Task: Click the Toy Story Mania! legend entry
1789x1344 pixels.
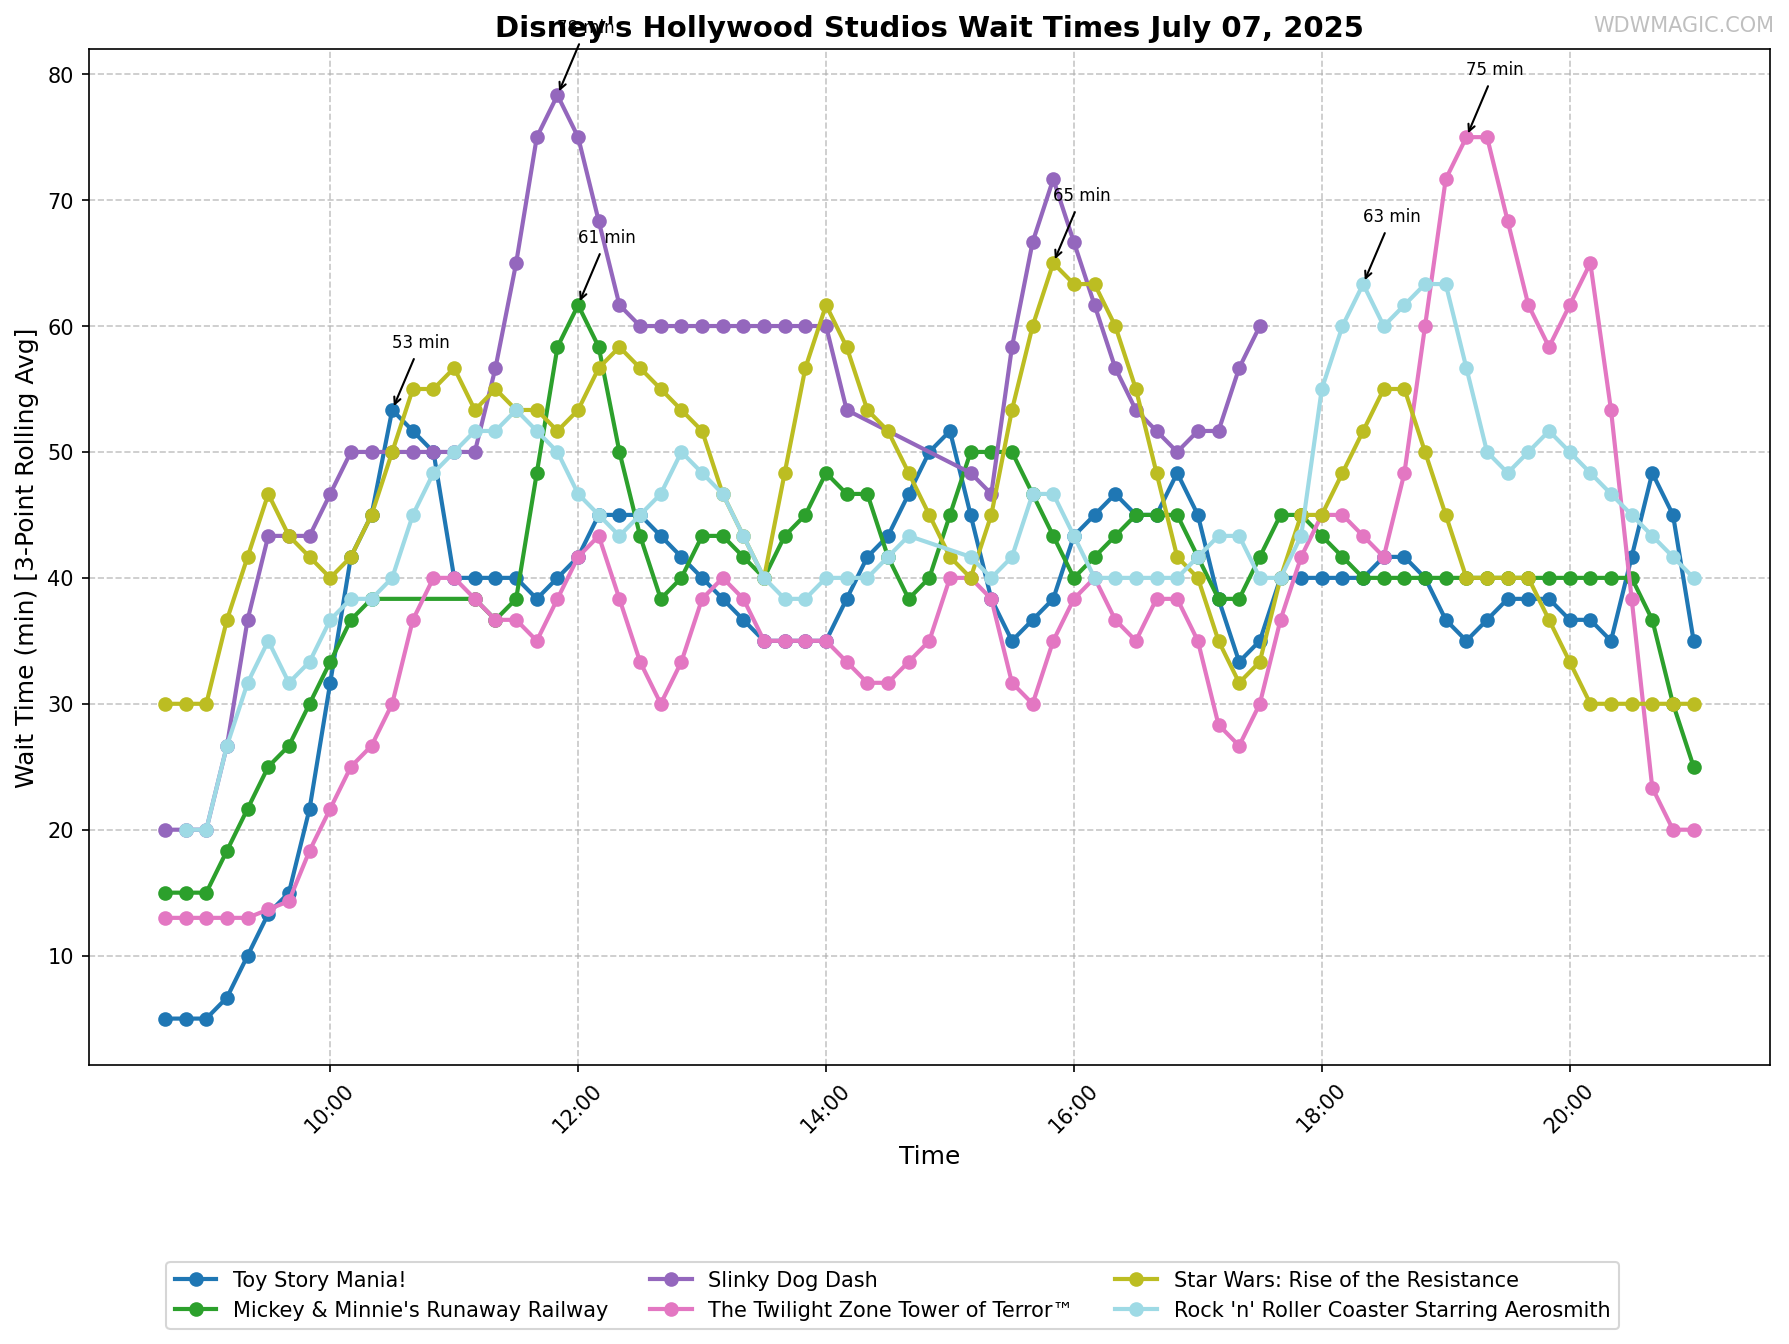Action: point(289,1280)
